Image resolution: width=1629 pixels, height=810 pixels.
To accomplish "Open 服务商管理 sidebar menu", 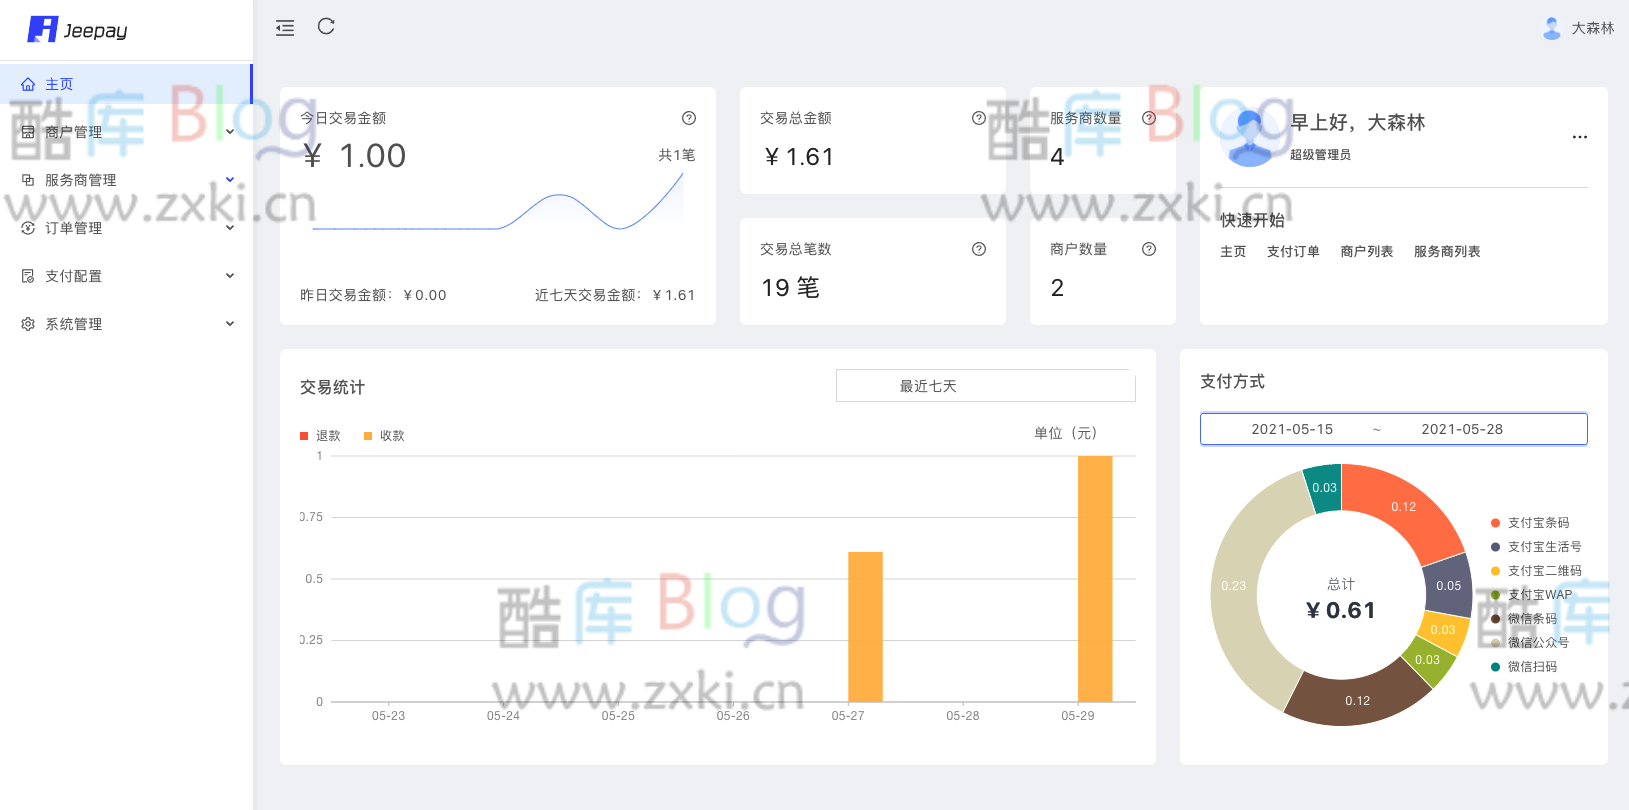I will 126,180.
